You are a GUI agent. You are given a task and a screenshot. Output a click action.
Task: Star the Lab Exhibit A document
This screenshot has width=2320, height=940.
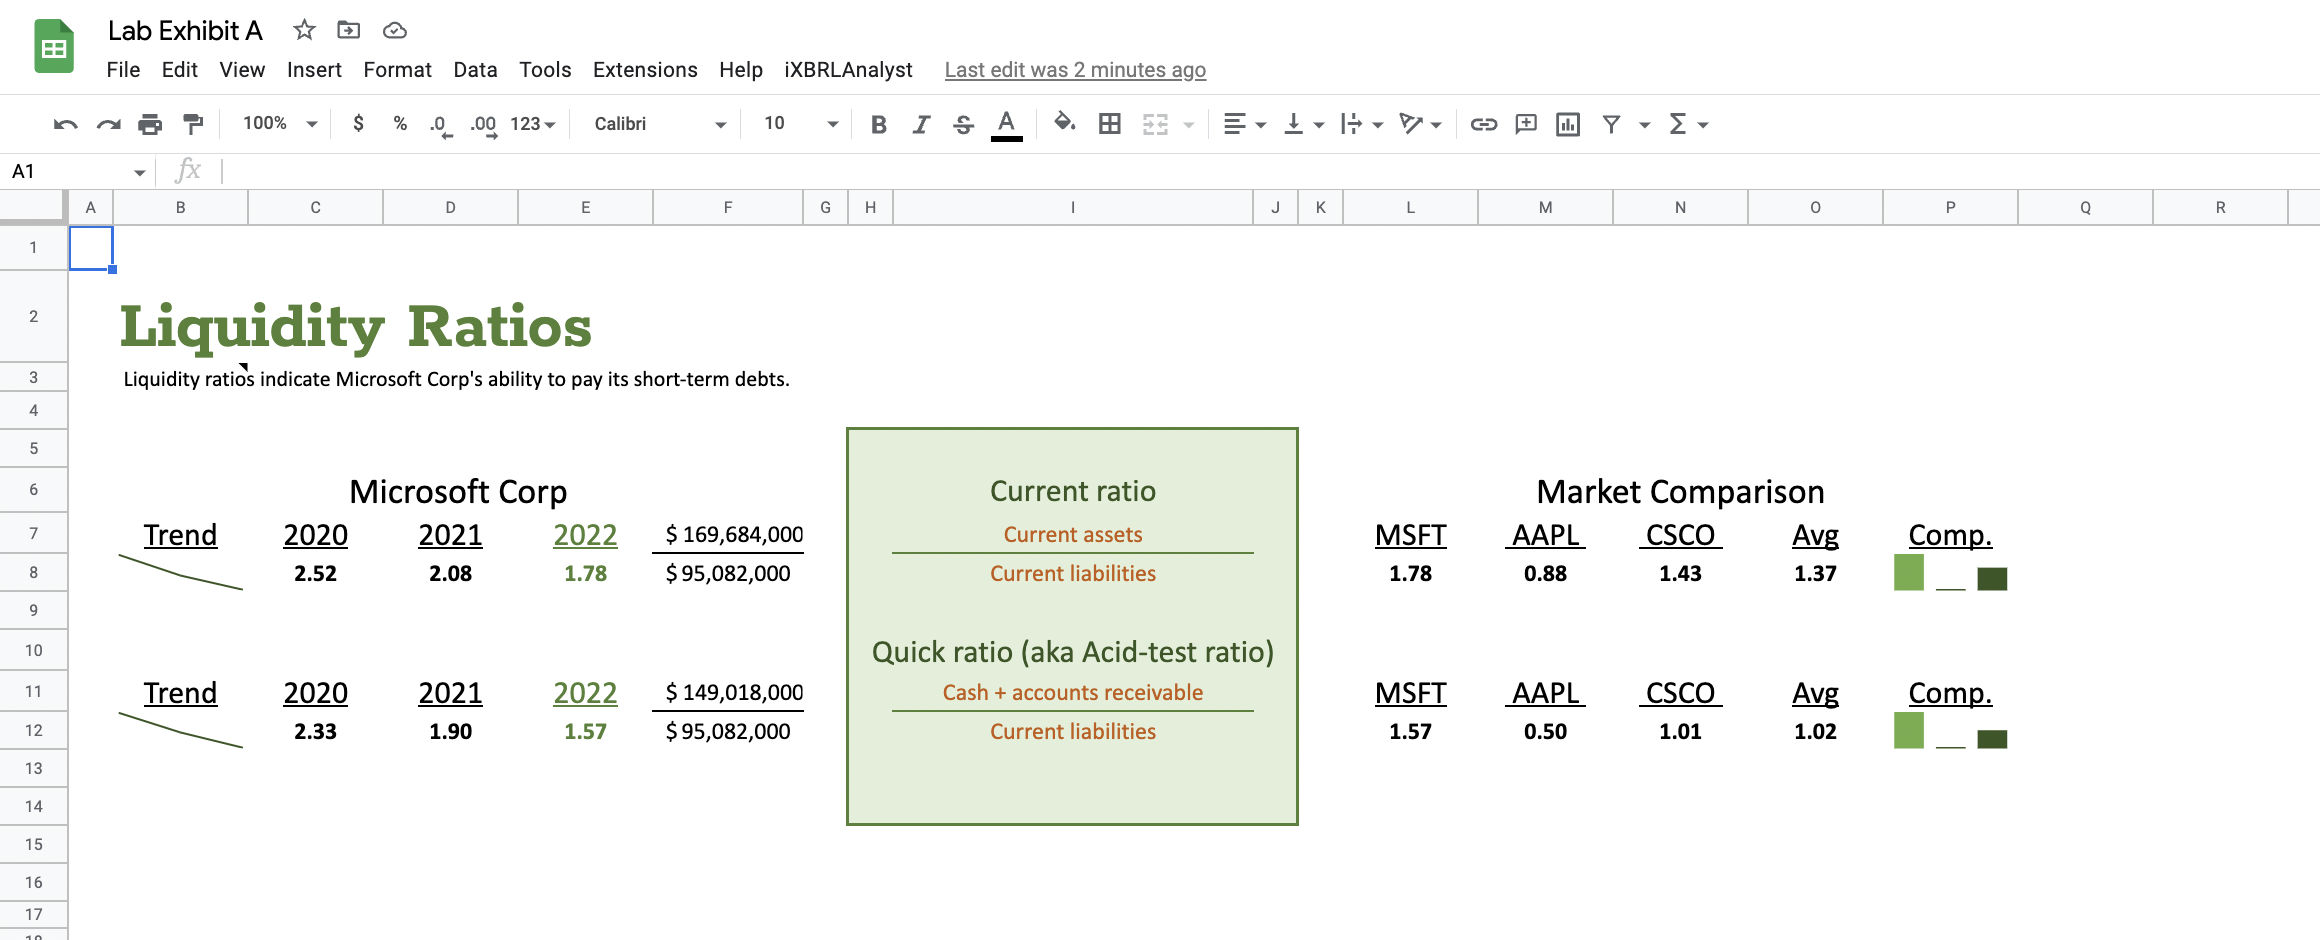click(304, 30)
